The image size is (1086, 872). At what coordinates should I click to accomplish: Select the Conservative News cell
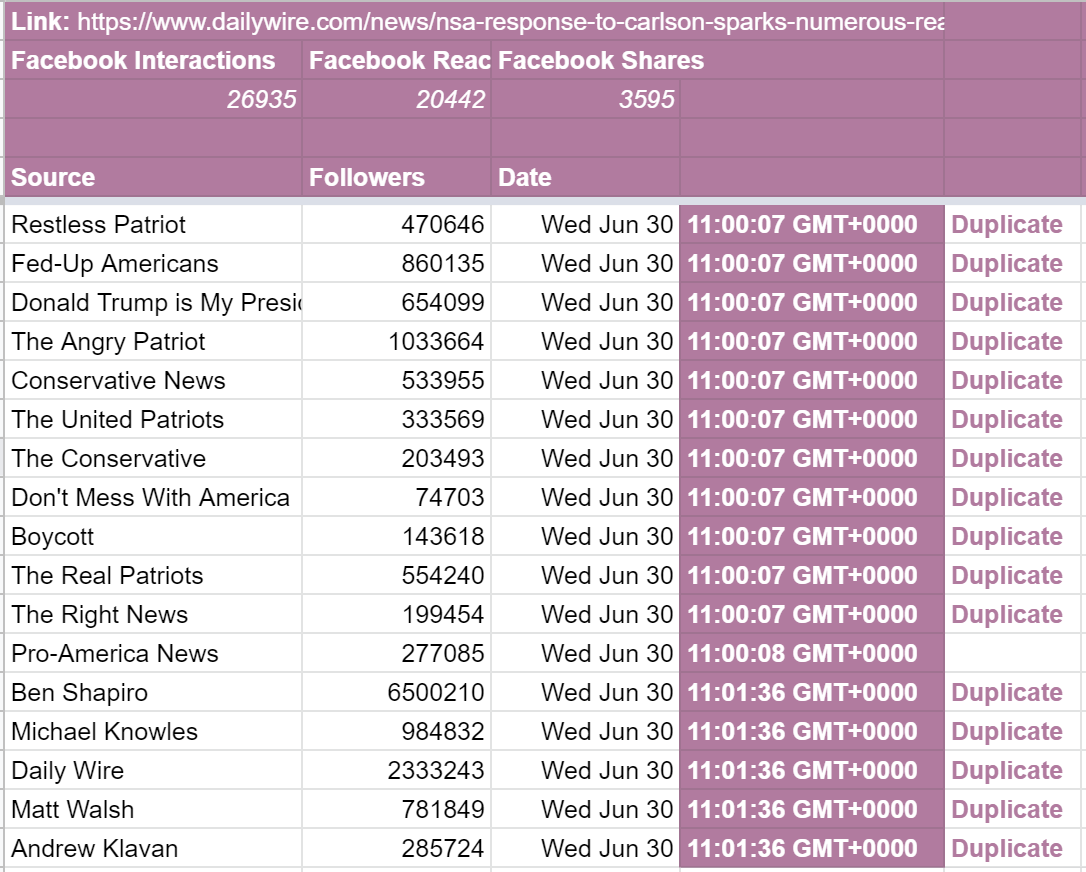click(153, 380)
